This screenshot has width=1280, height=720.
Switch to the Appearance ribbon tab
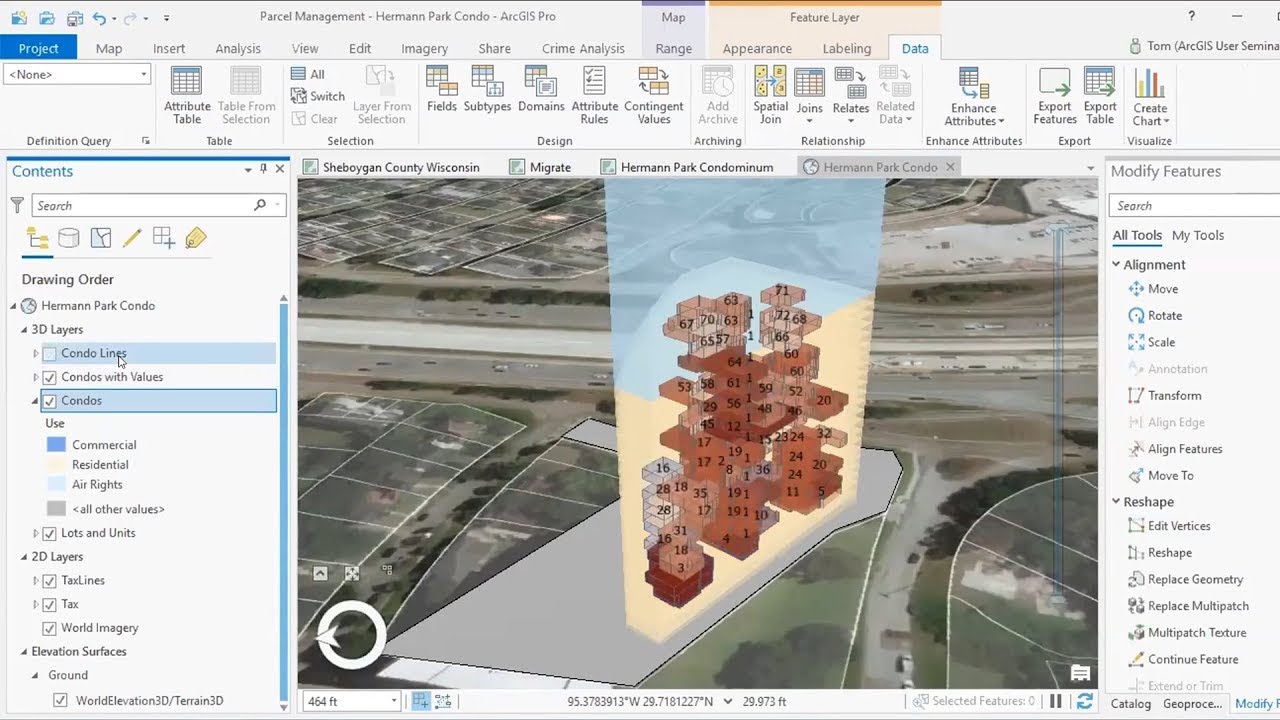point(757,48)
